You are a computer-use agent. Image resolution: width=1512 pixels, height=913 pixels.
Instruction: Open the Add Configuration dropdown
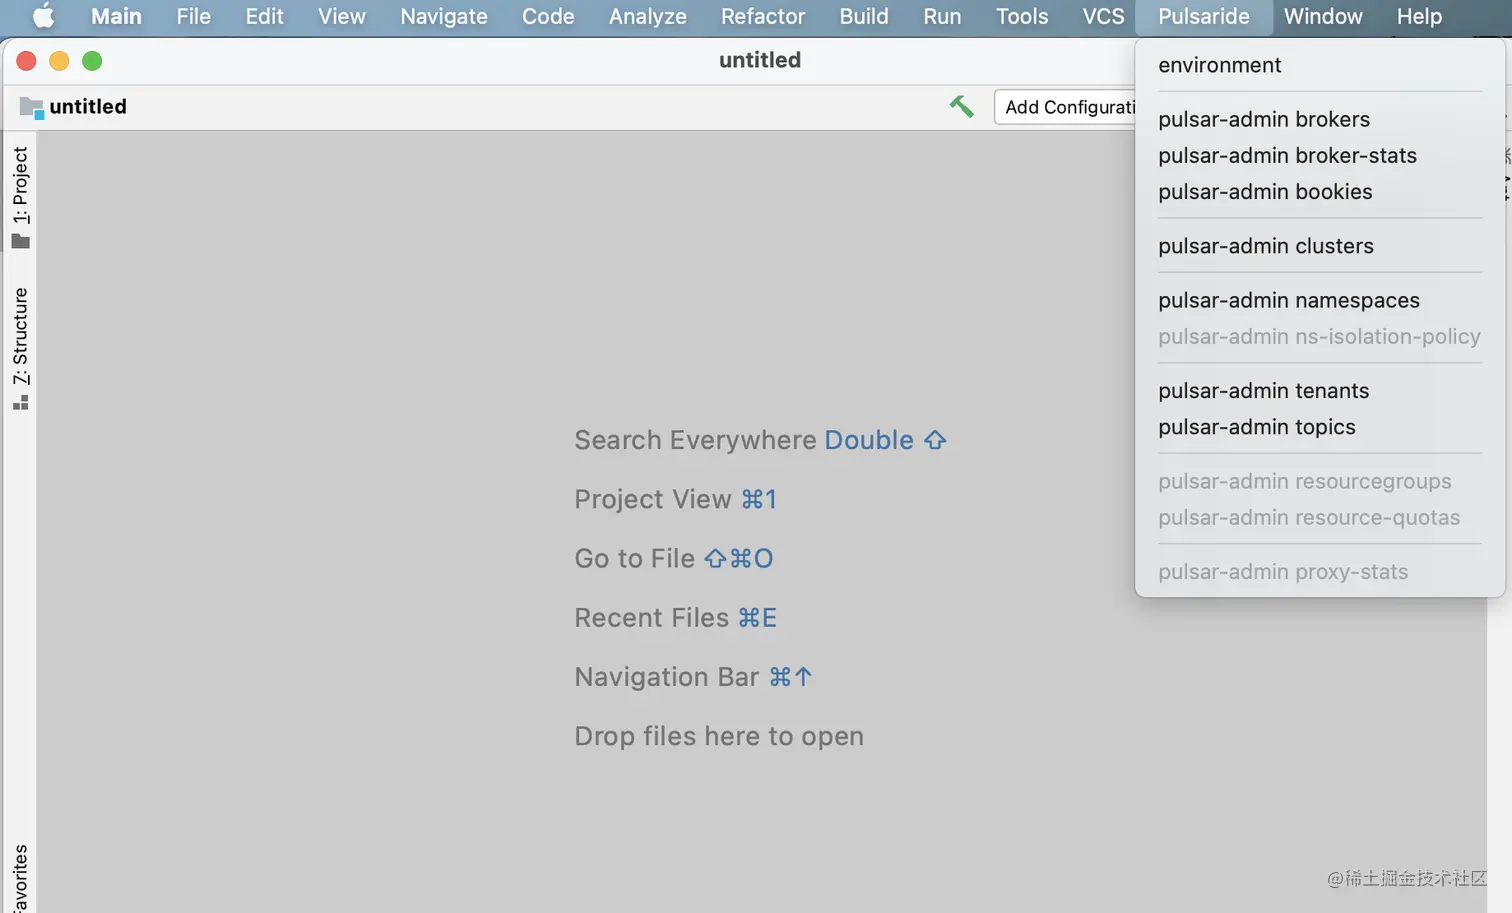pos(1065,107)
